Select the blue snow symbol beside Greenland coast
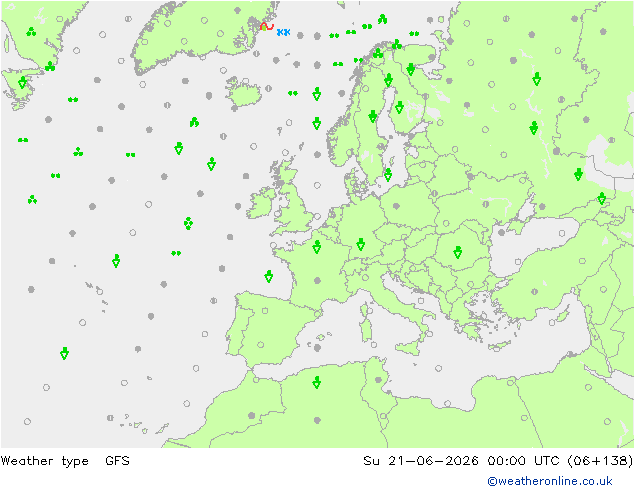634x490 pixels. (283, 32)
